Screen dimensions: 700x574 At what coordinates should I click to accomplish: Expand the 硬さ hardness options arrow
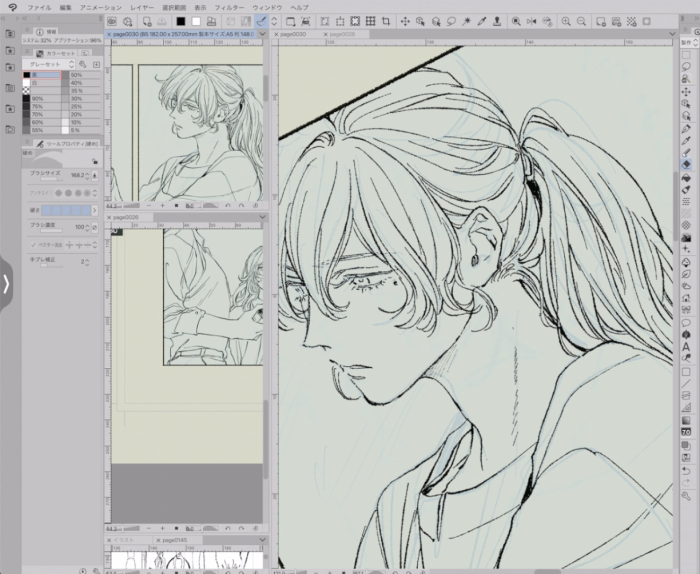pyautogui.click(x=95, y=210)
